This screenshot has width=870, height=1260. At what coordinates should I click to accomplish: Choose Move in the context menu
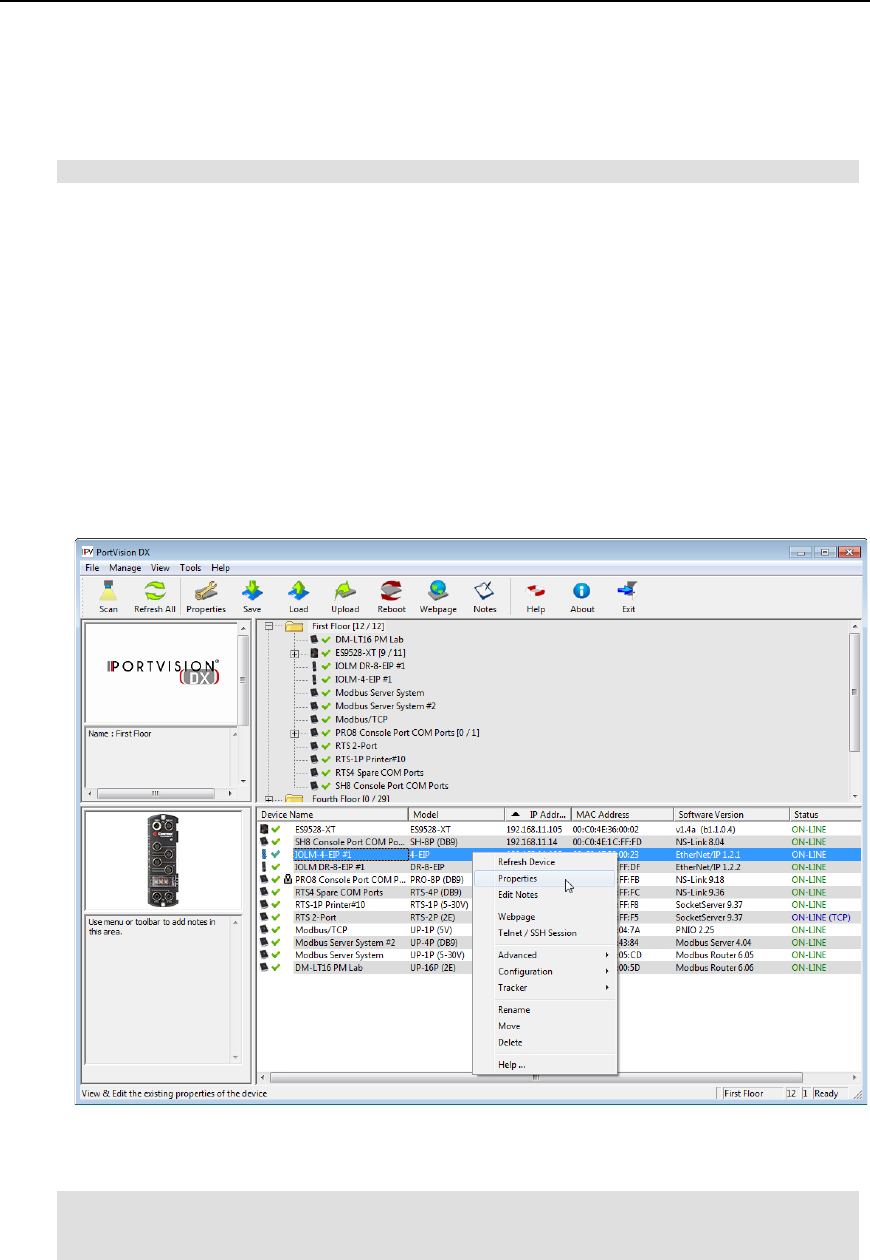[545, 1026]
